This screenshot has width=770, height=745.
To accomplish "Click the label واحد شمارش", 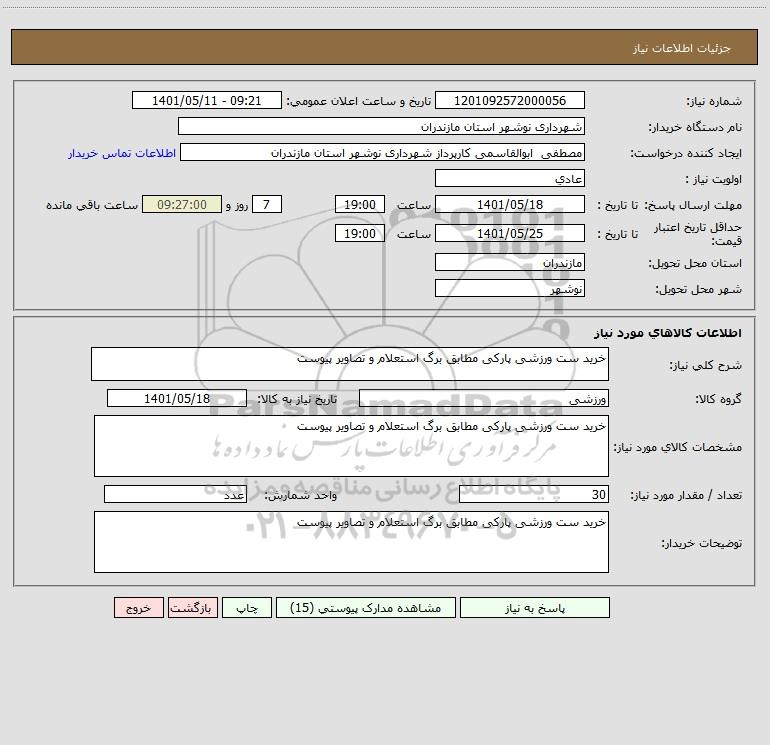I will 301,496.
